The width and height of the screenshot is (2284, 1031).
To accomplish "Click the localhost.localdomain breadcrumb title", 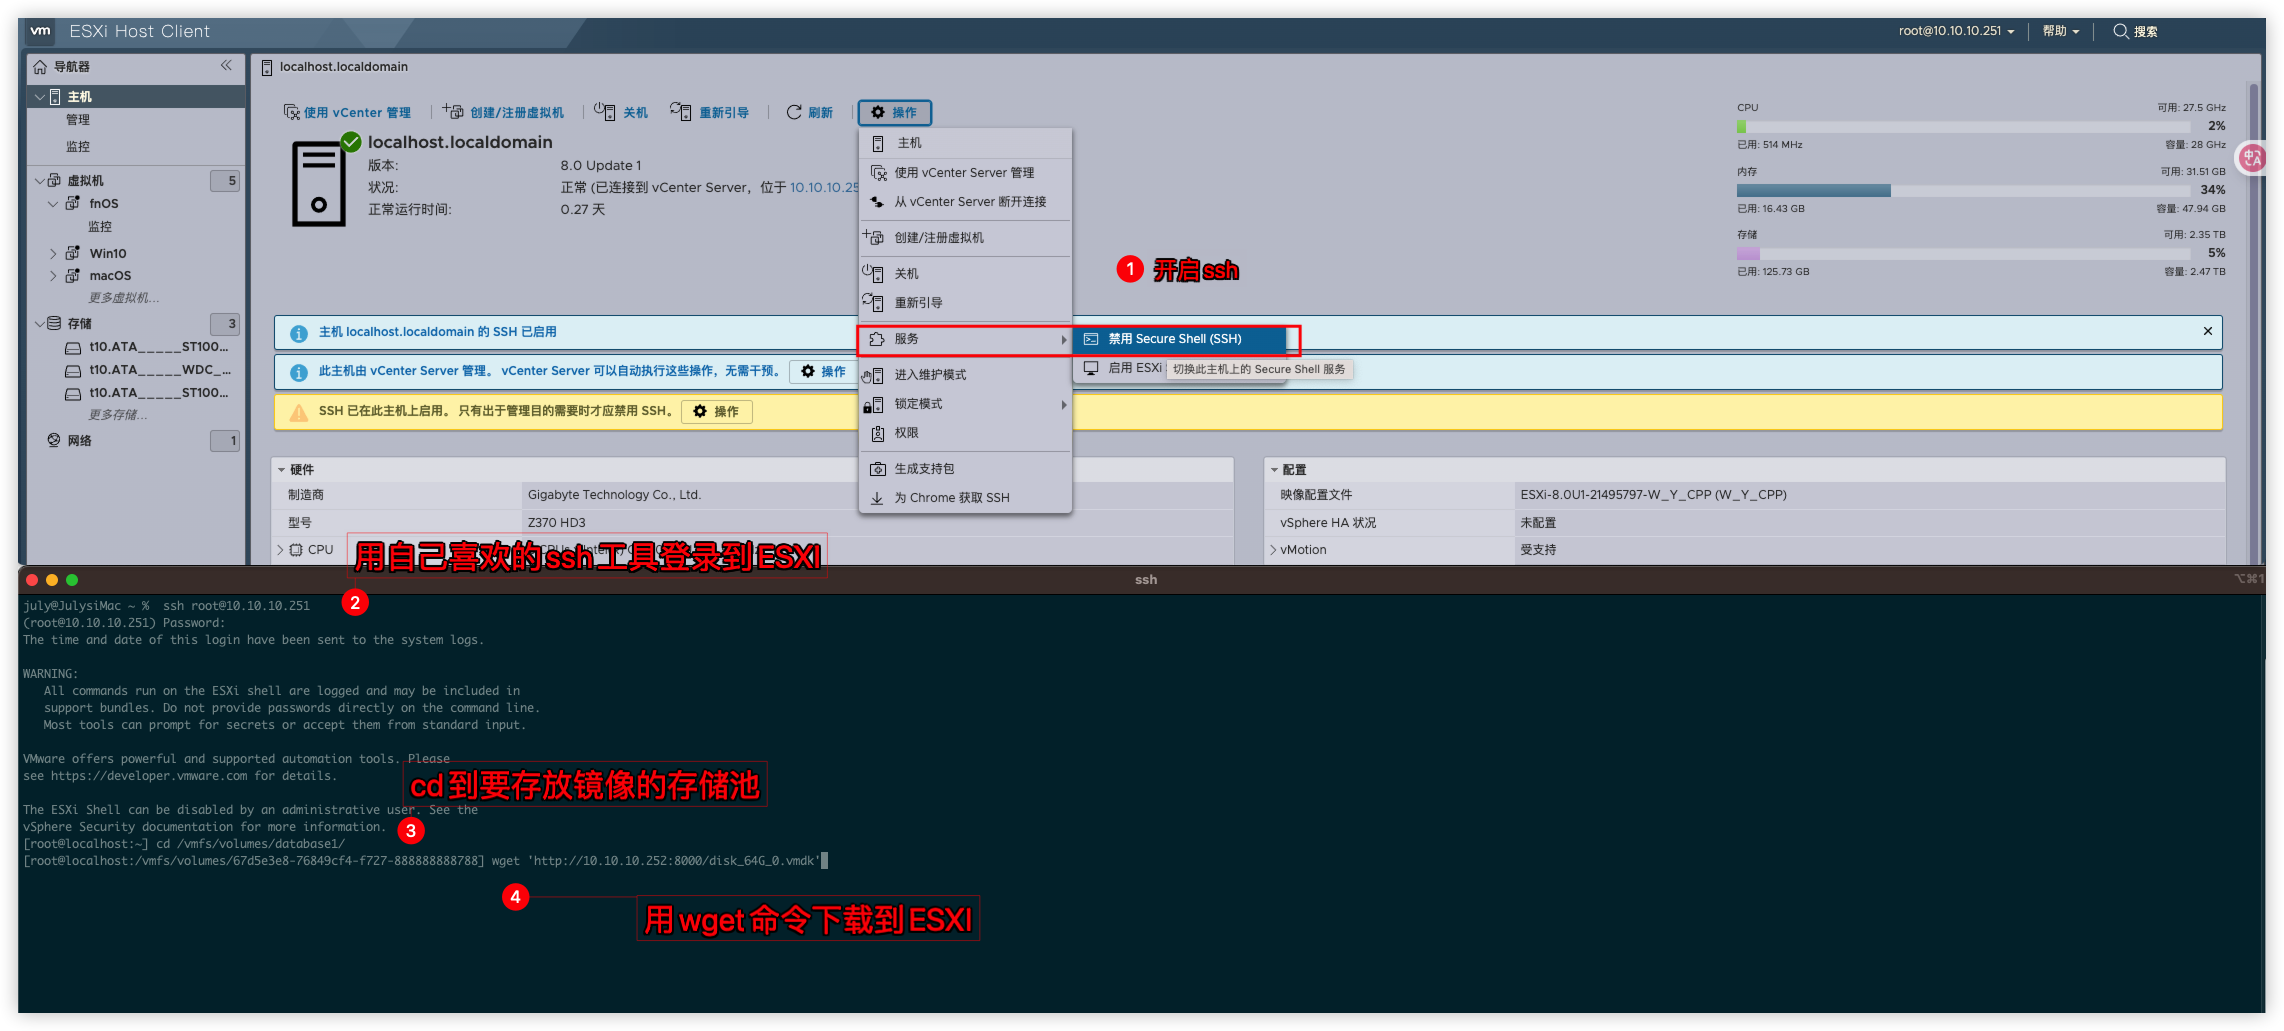I will point(343,67).
